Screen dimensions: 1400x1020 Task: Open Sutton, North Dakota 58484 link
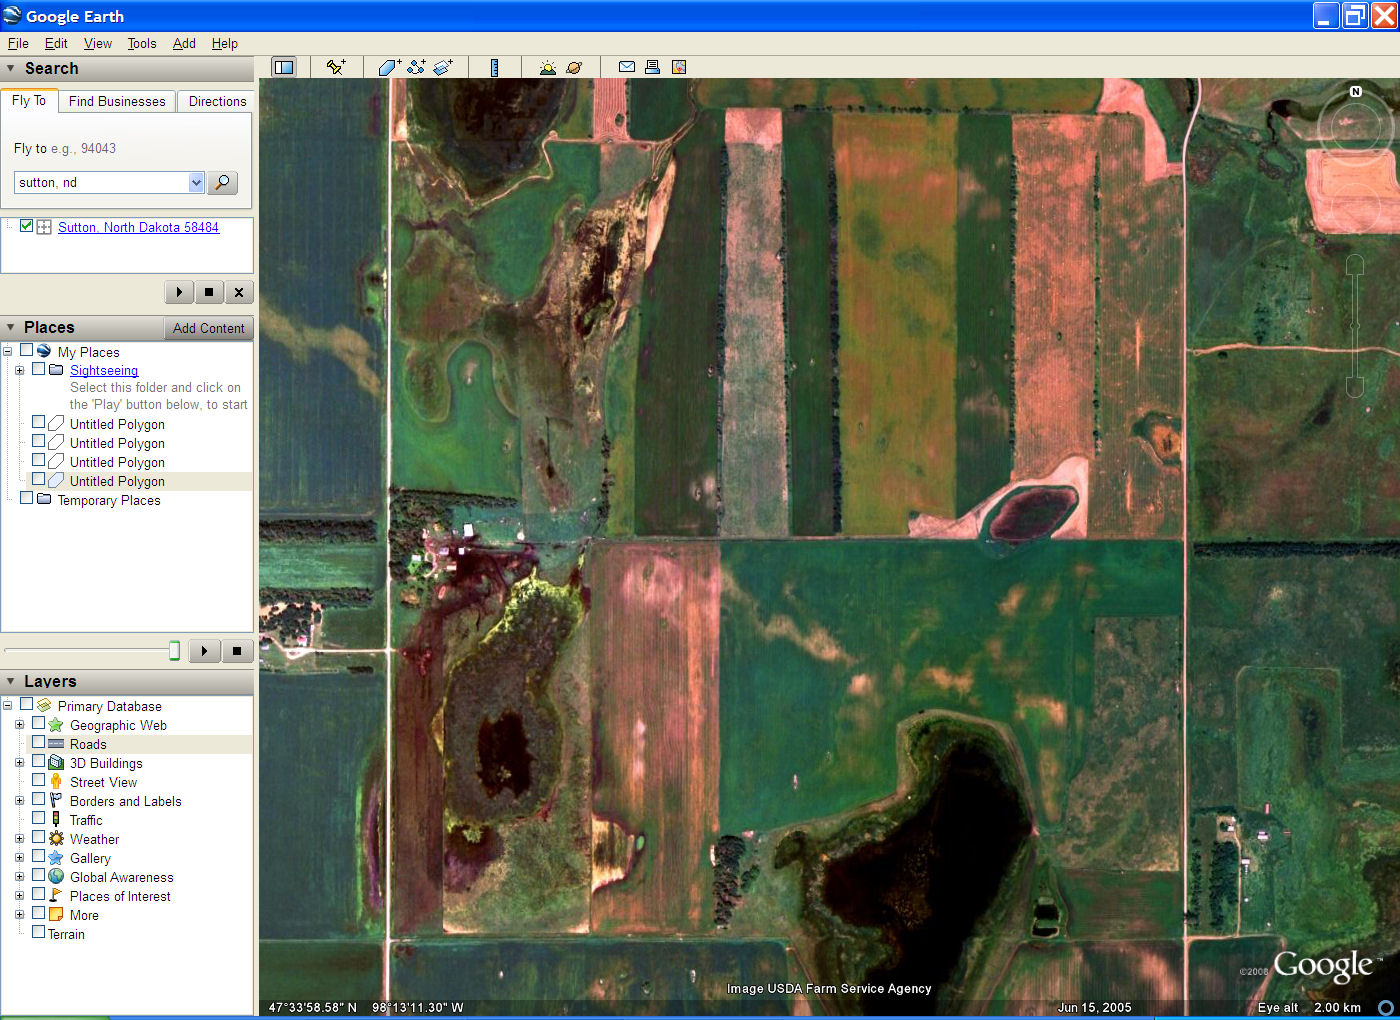click(138, 227)
